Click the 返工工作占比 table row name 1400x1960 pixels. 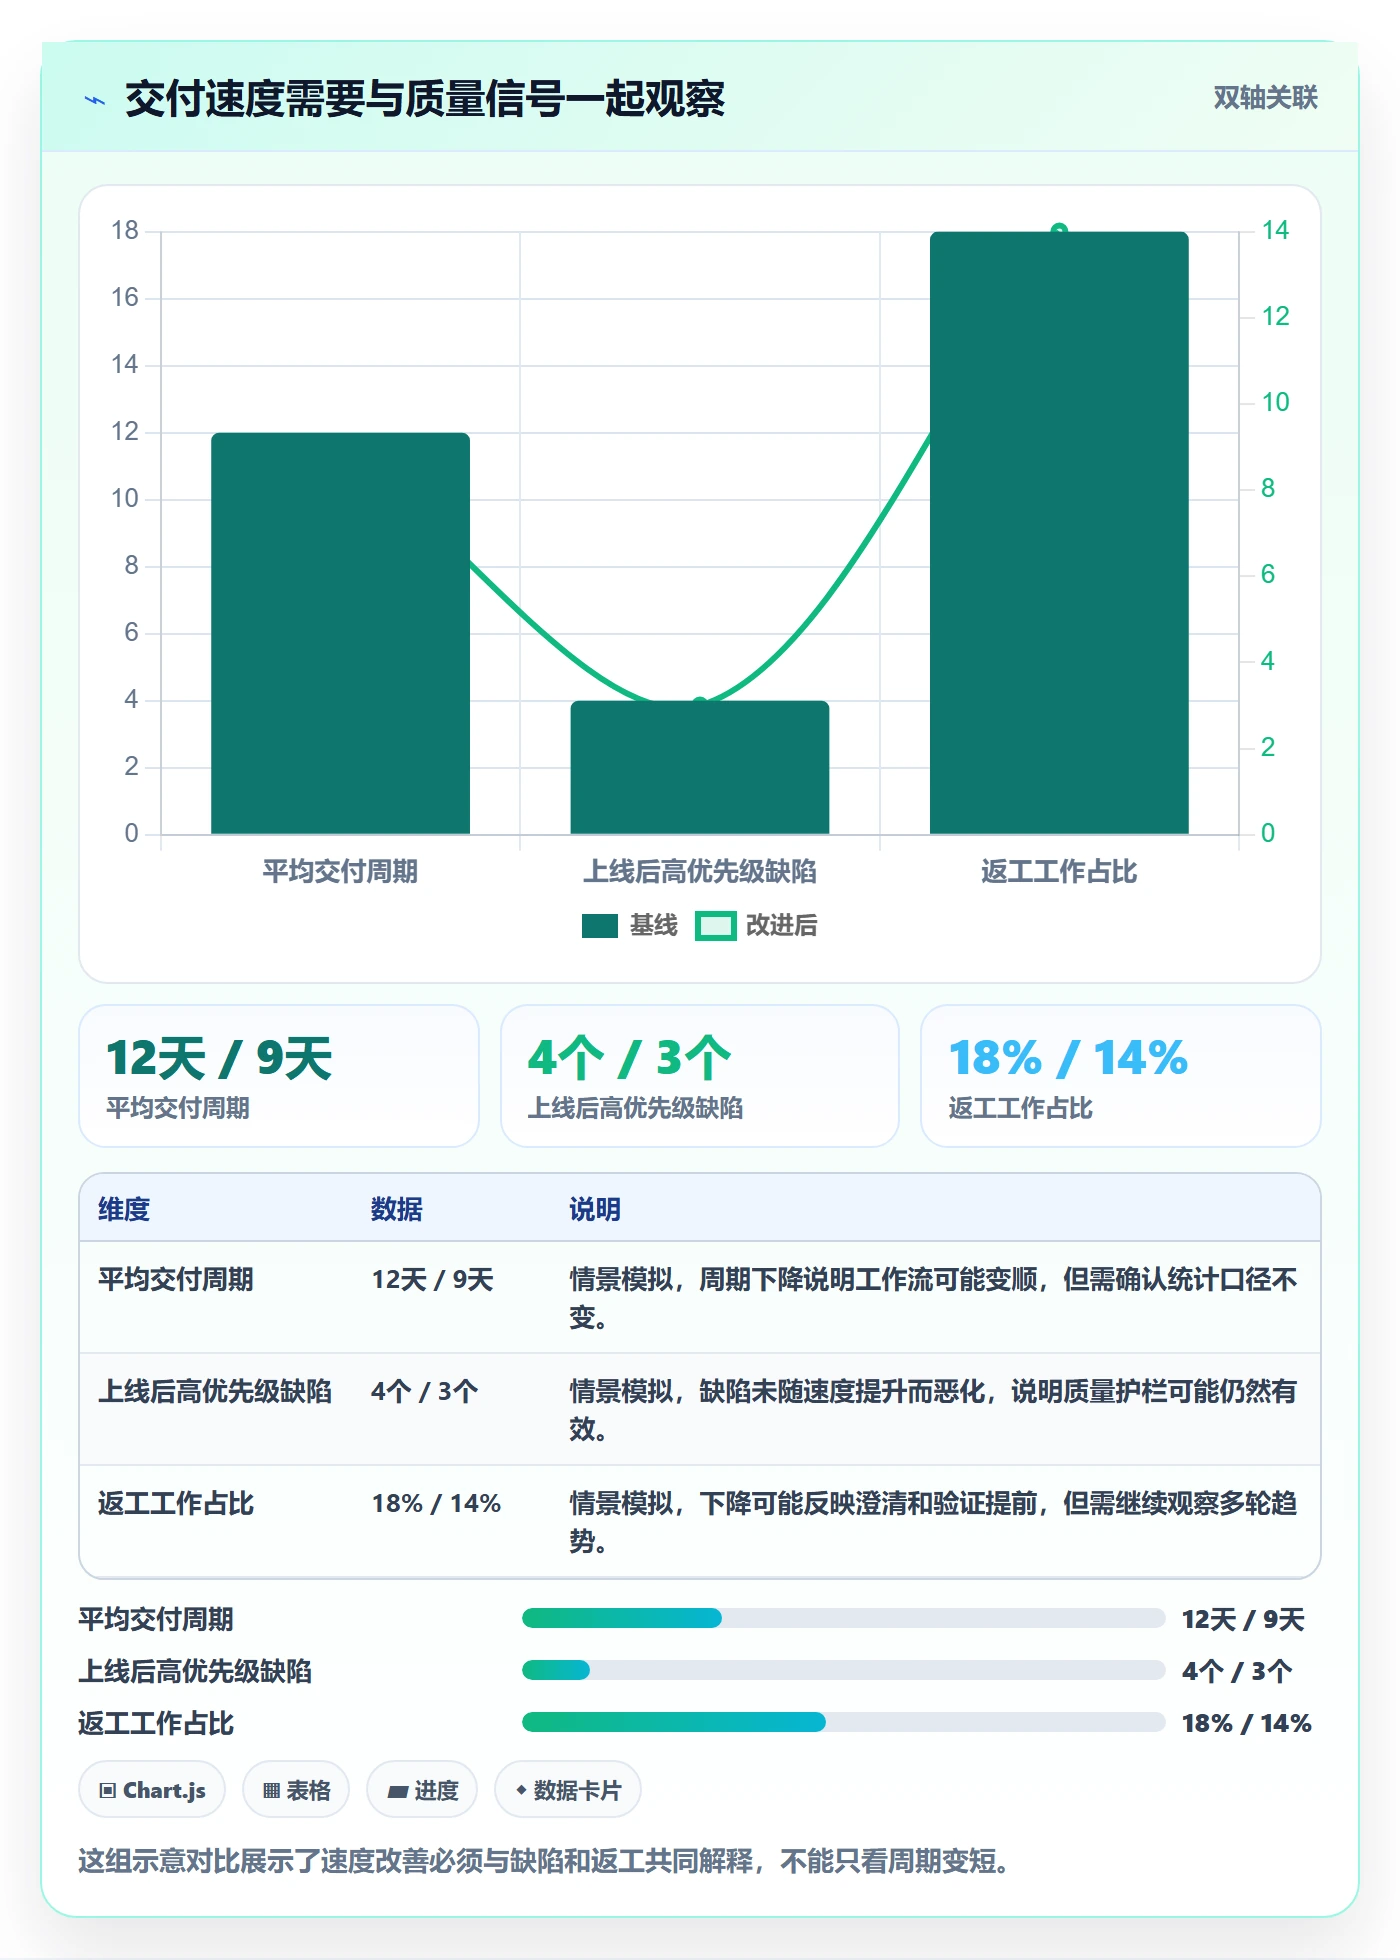pyautogui.click(x=176, y=1503)
